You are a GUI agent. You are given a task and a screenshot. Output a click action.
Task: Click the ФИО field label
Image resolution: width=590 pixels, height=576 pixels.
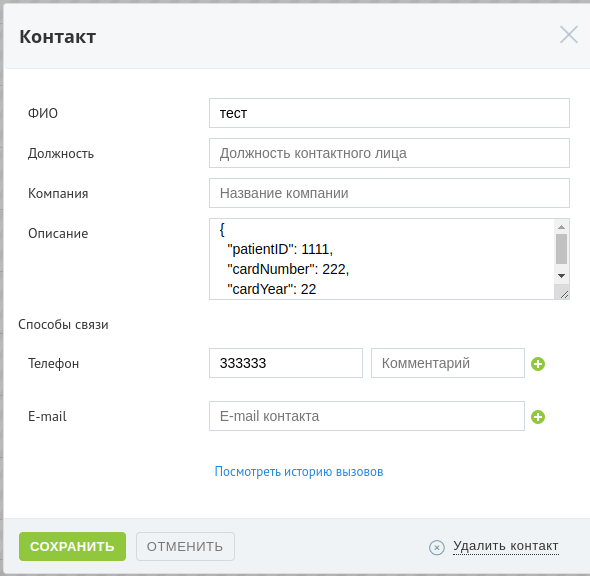coord(43,113)
